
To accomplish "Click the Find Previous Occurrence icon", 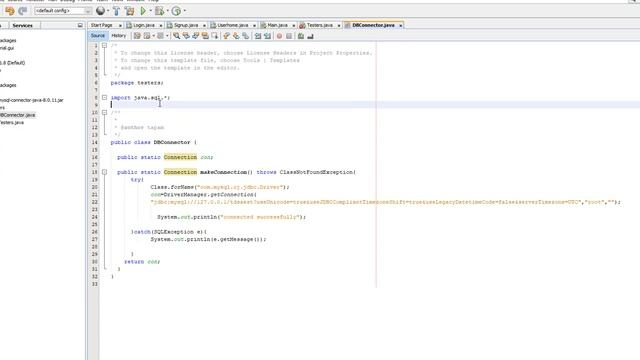I will tap(186, 36).
